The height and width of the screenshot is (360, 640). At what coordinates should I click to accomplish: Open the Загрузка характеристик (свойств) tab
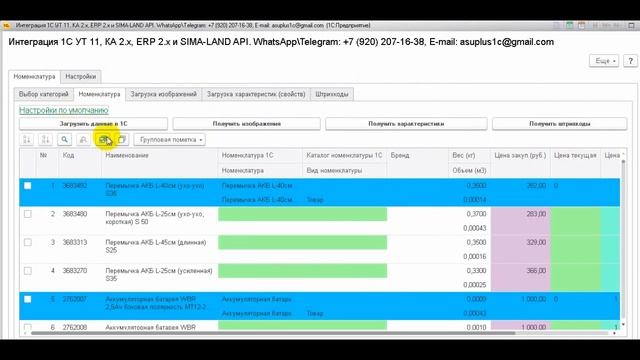pos(256,94)
